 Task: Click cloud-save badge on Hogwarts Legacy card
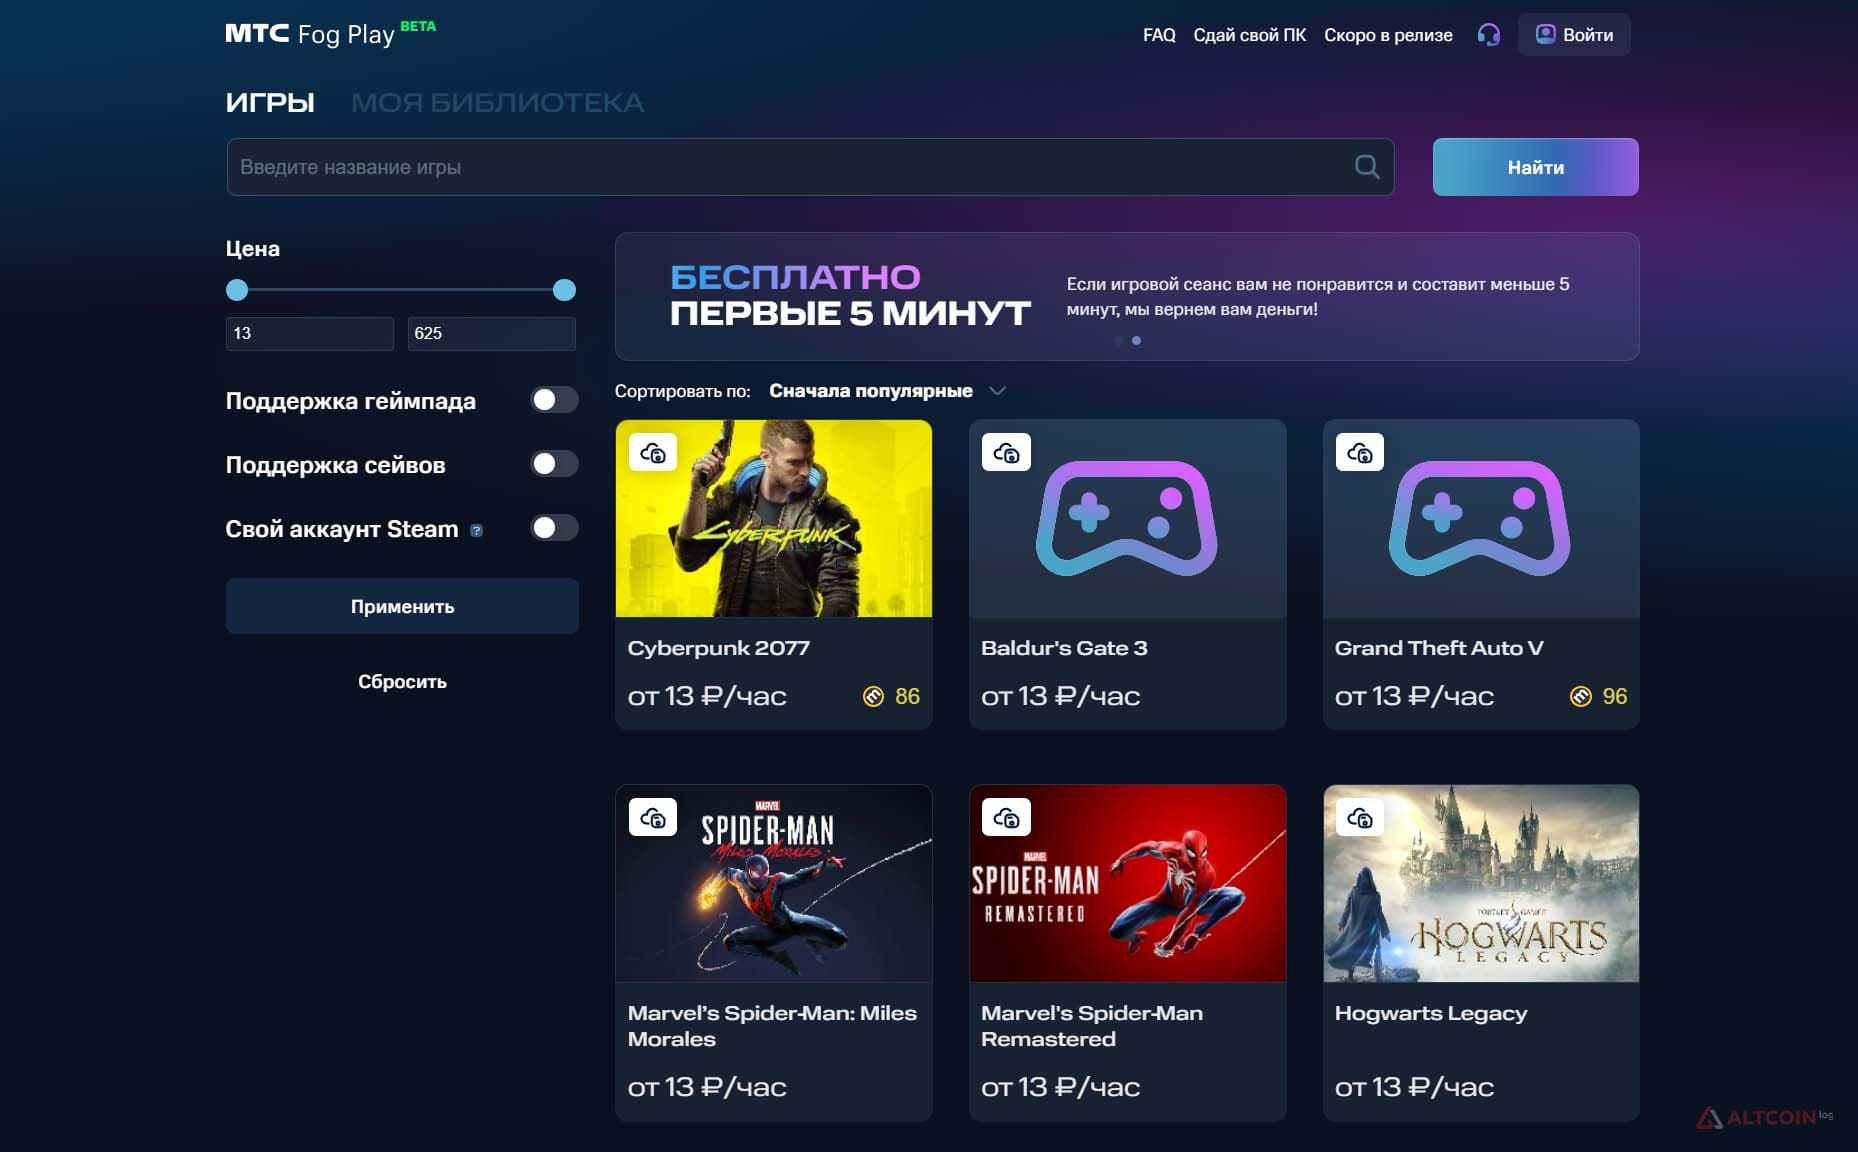(1360, 818)
